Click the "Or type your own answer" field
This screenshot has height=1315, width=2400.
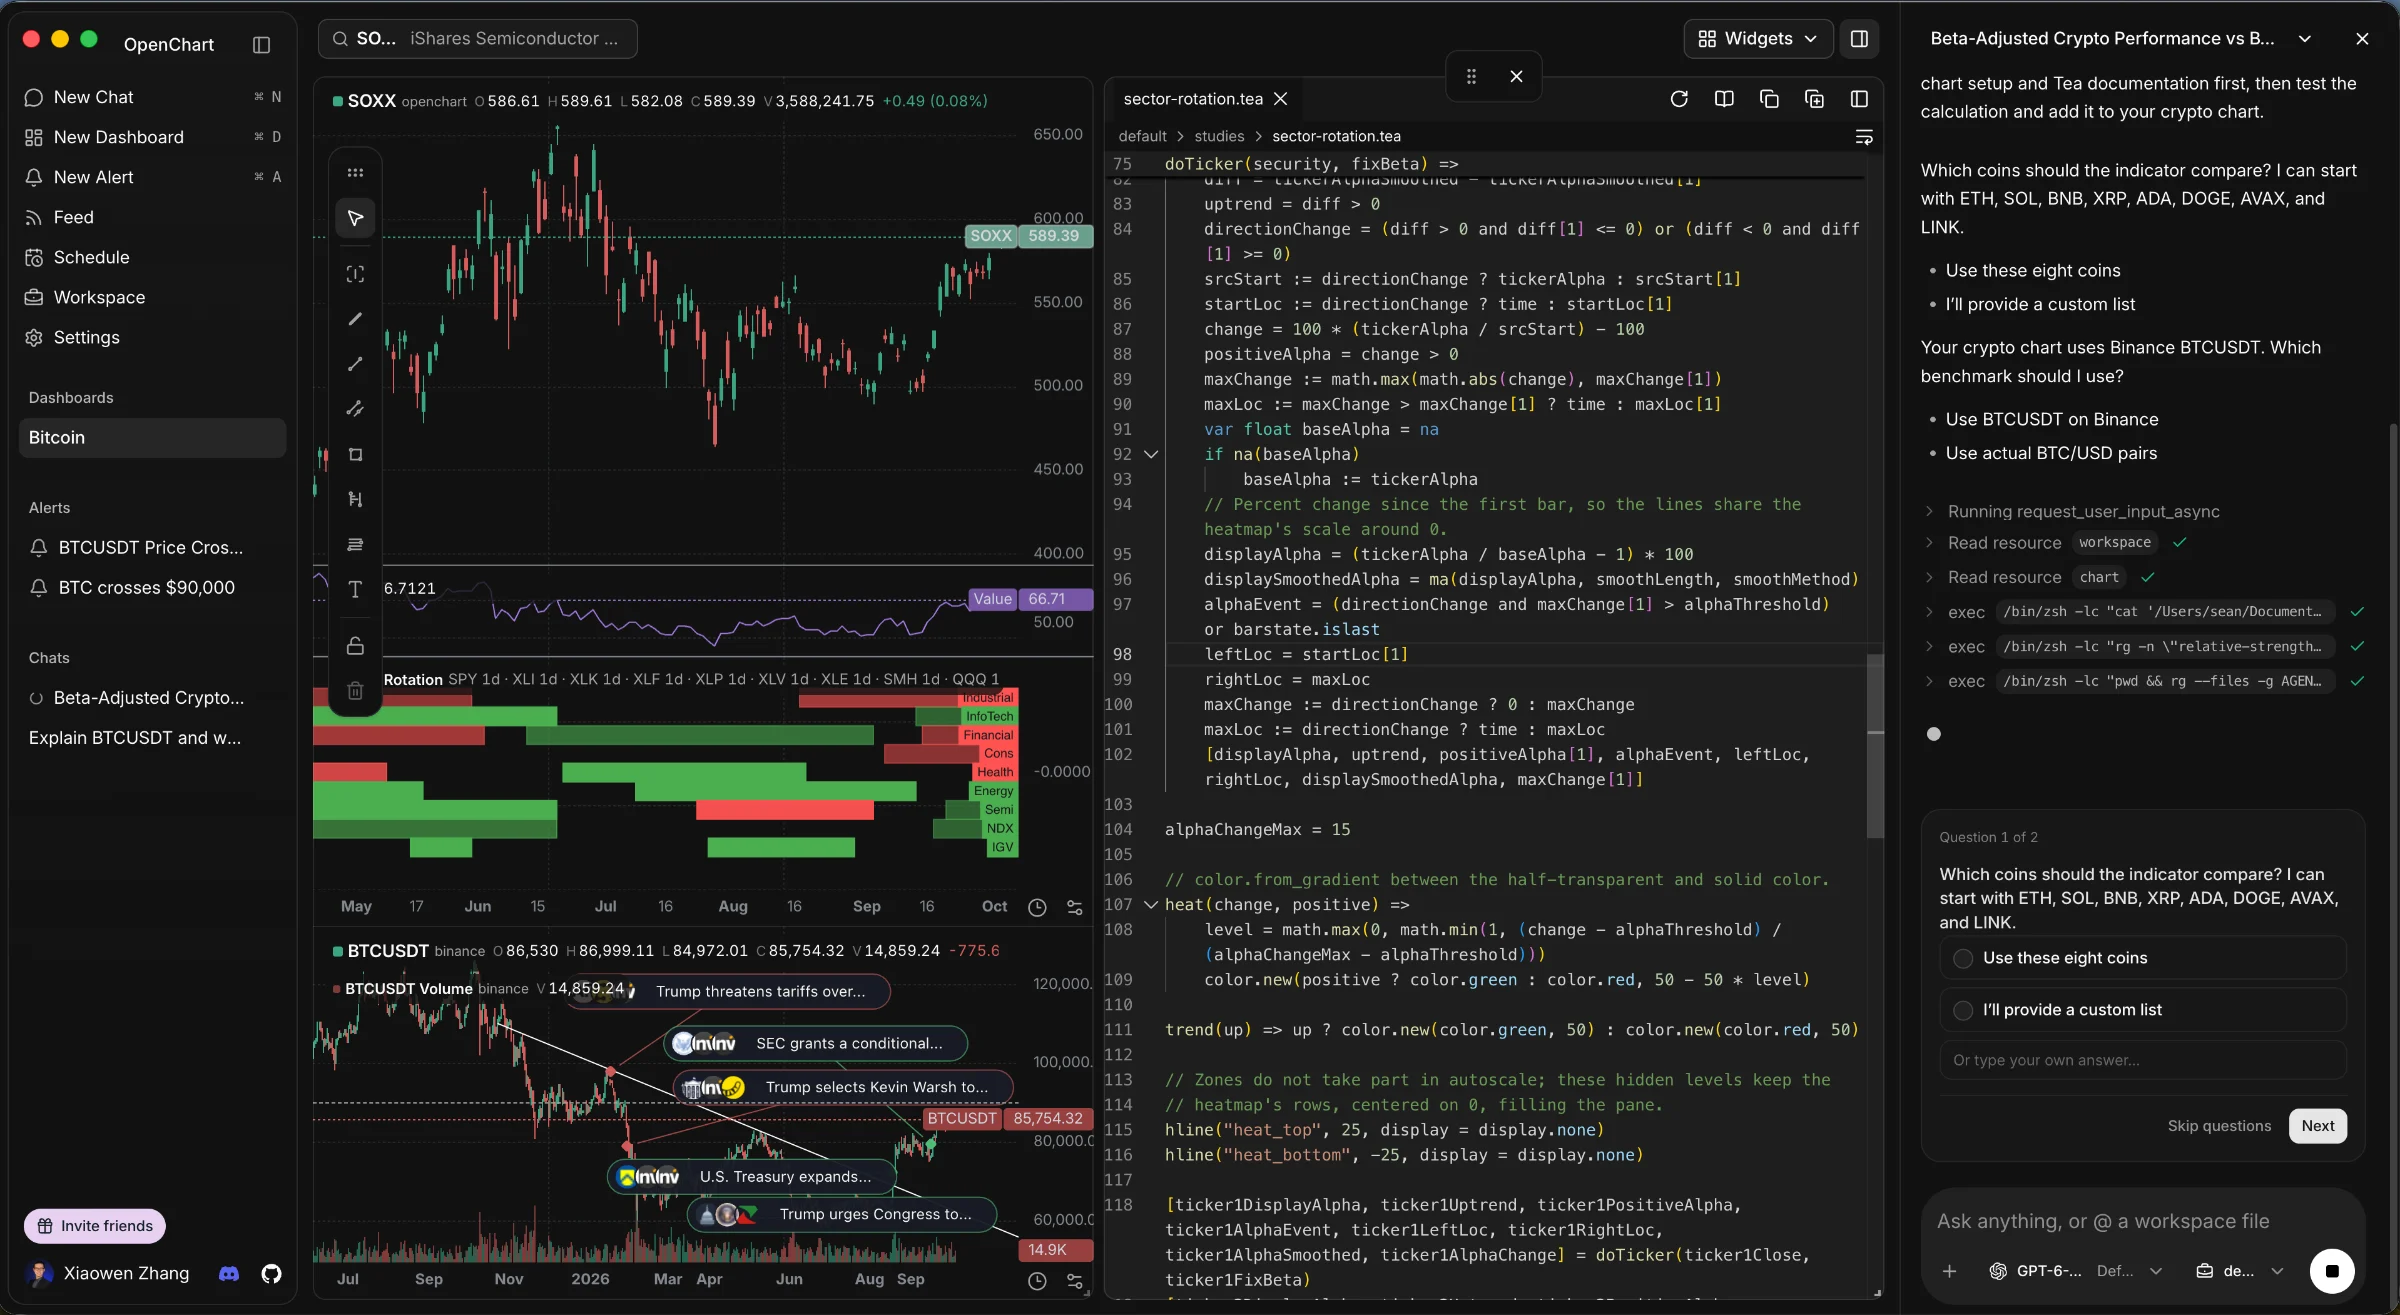(2142, 1060)
